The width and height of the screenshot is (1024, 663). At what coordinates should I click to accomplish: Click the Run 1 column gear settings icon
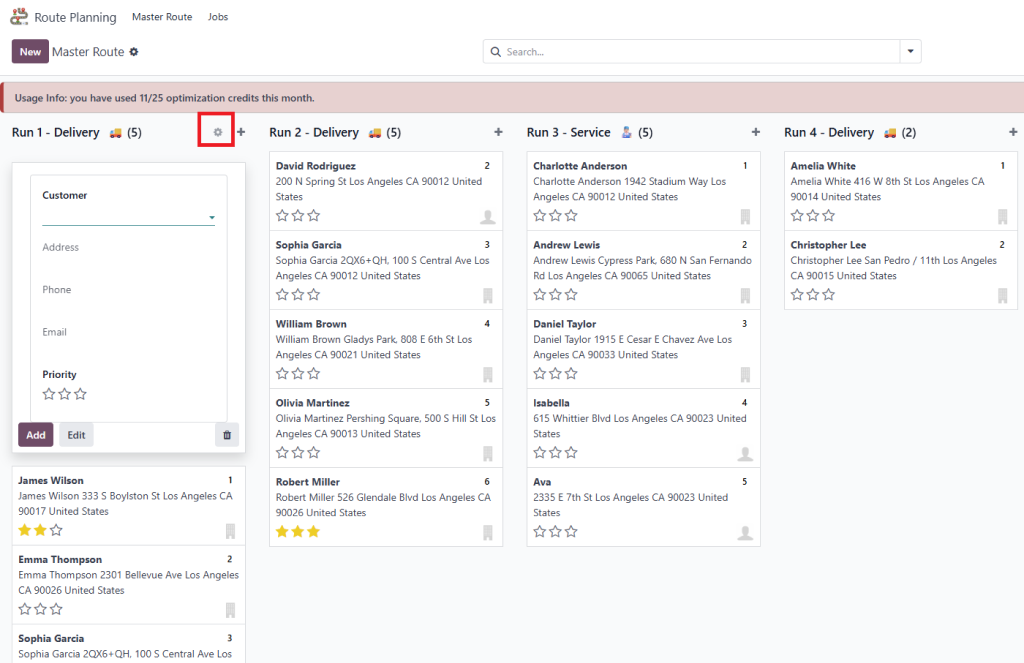click(x=218, y=132)
